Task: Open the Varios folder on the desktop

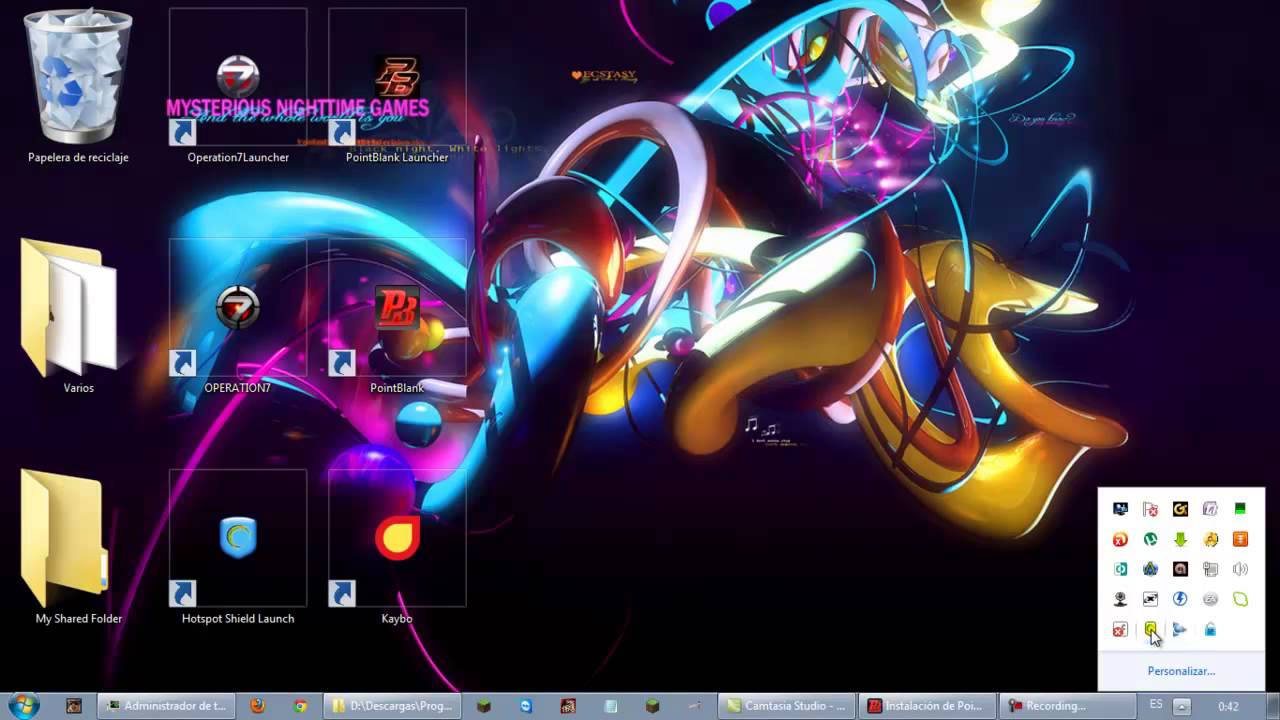Action: (x=78, y=315)
